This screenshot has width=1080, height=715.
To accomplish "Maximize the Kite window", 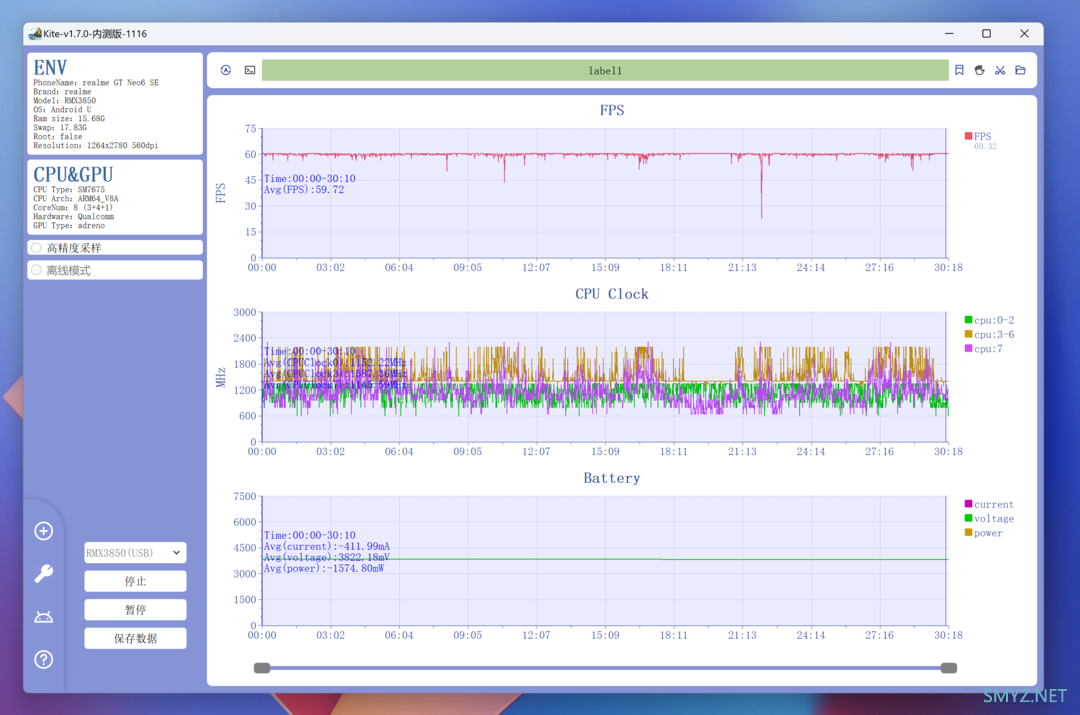I will tap(986, 33).
